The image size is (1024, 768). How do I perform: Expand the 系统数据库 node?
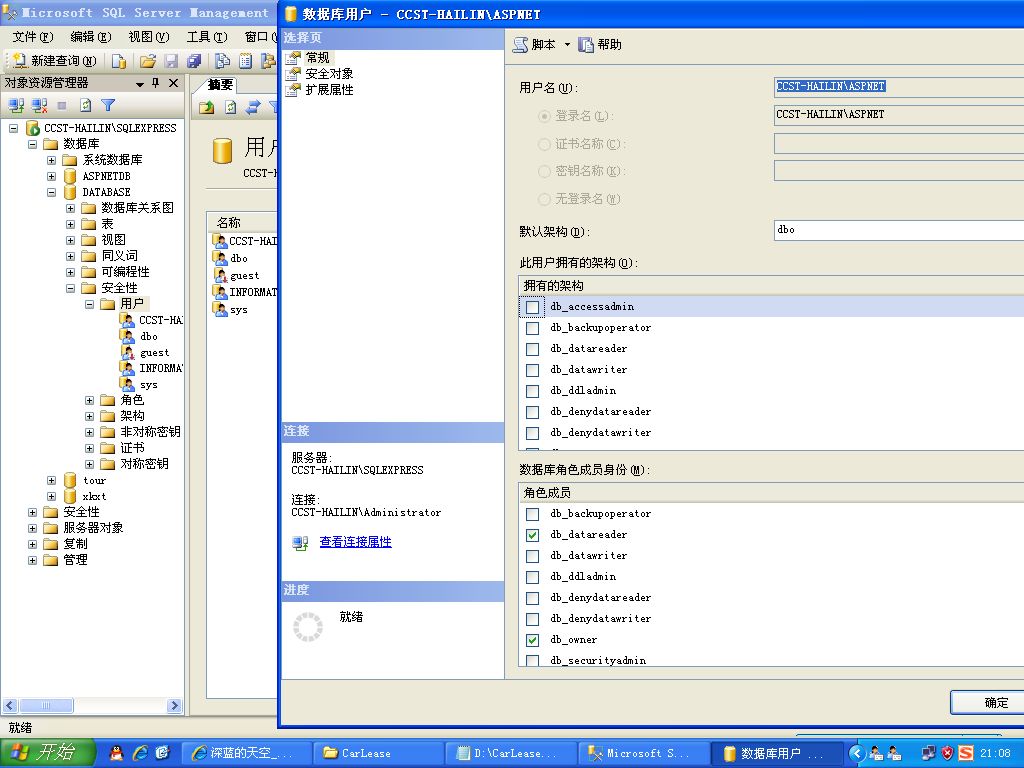pyautogui.click(x=52, y=160)
